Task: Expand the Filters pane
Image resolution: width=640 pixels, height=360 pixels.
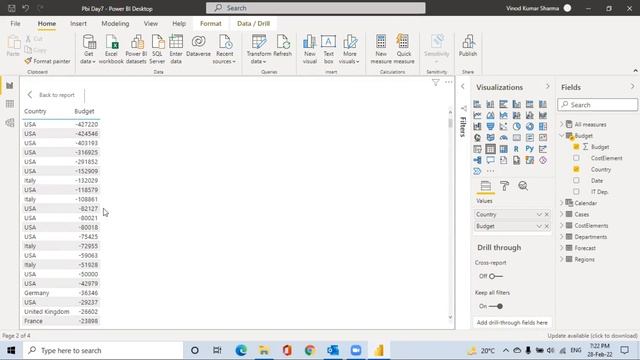Action: tap(462, 87)
